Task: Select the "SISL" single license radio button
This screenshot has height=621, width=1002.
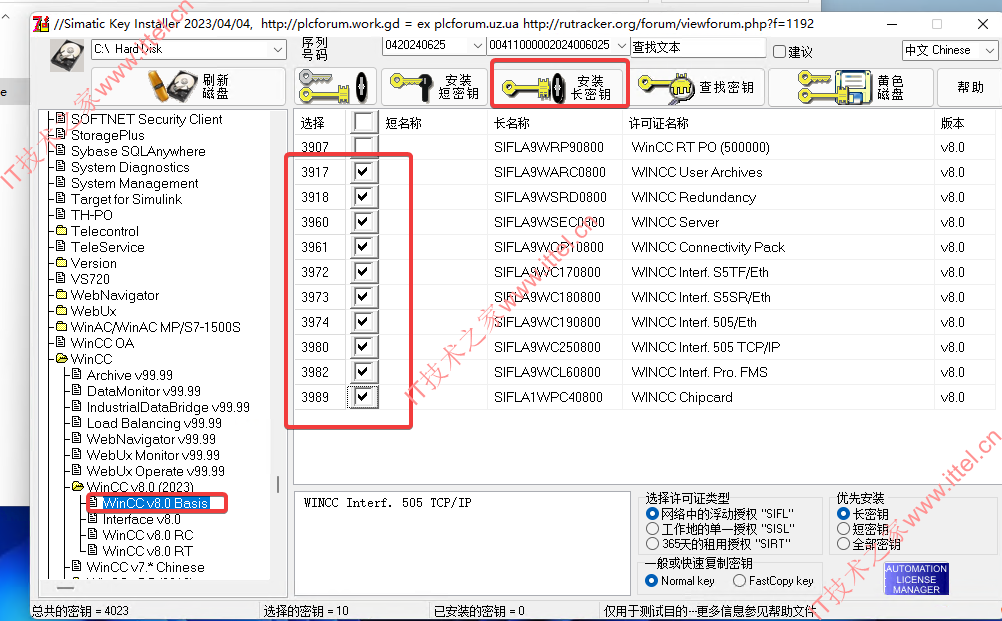Action: [652, 528]
